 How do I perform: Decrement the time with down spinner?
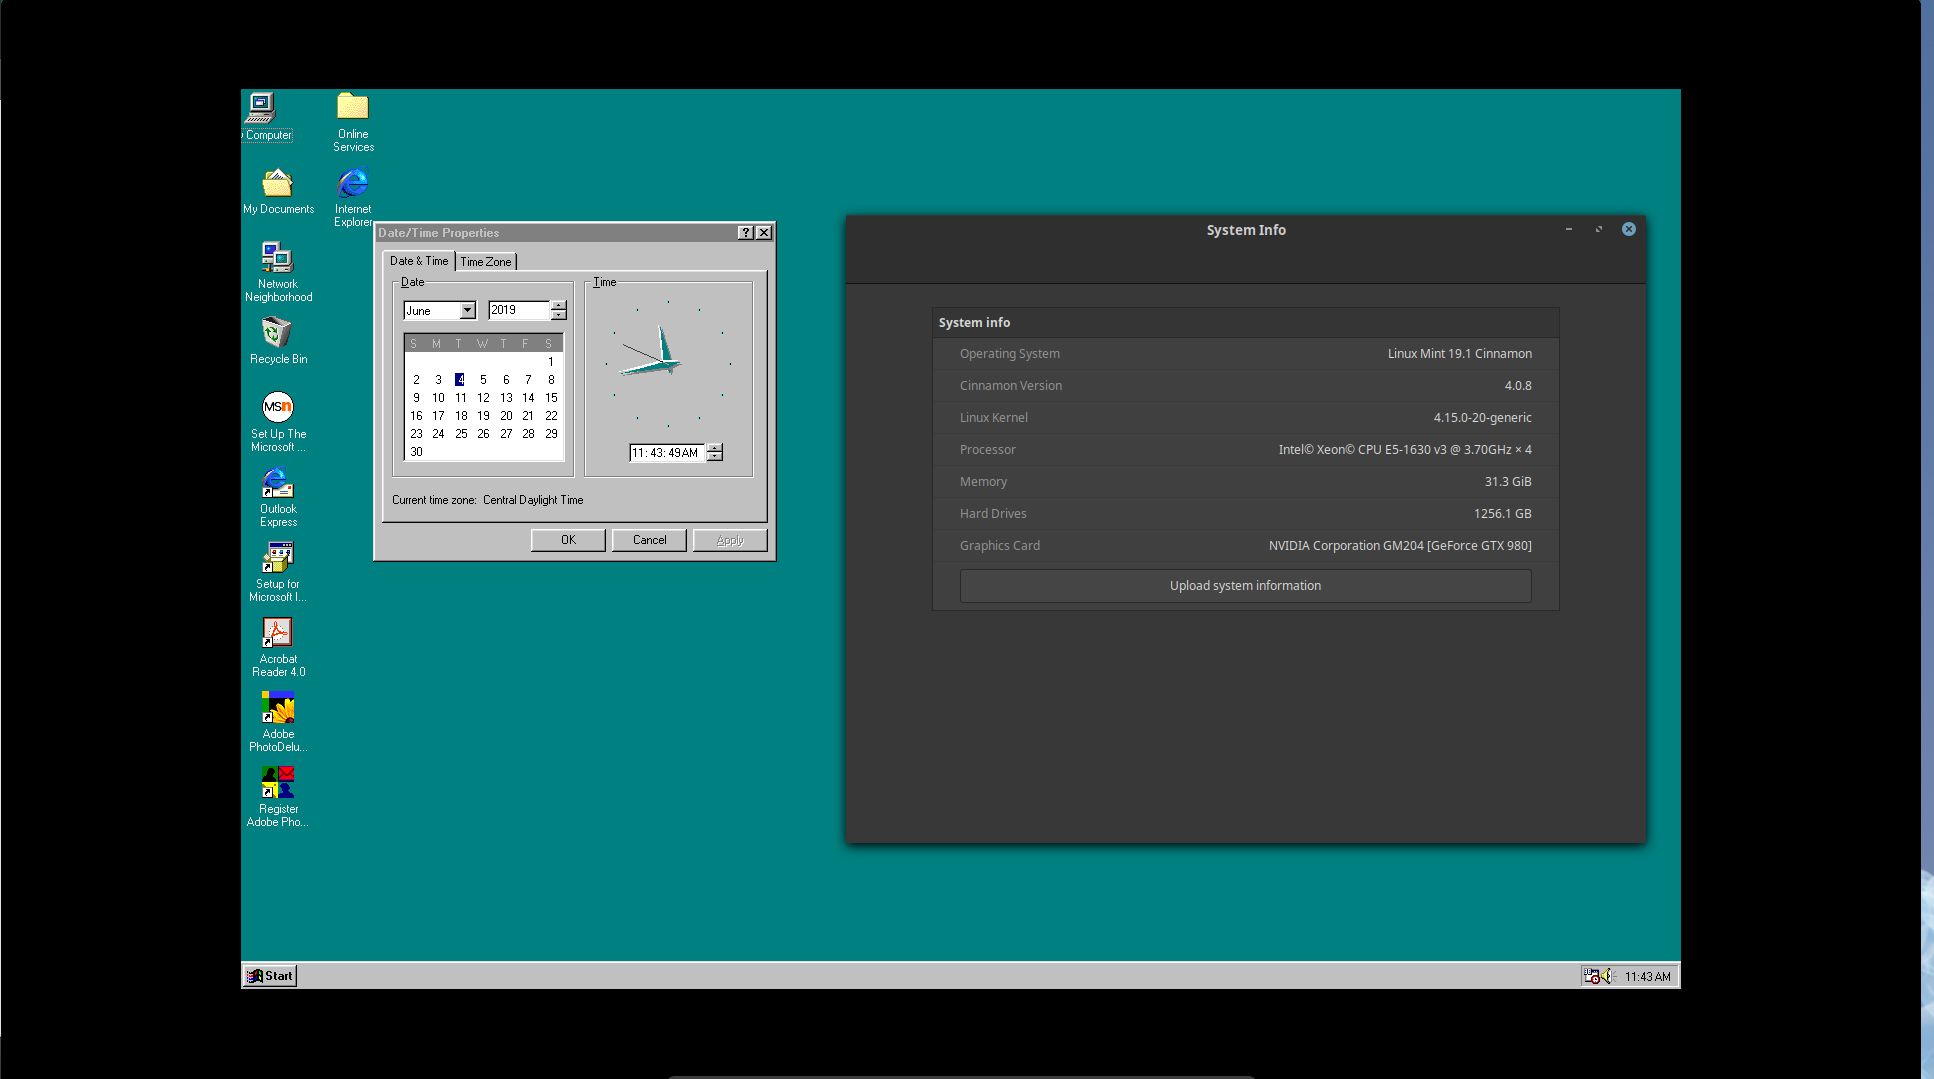(x=715, y=457)
